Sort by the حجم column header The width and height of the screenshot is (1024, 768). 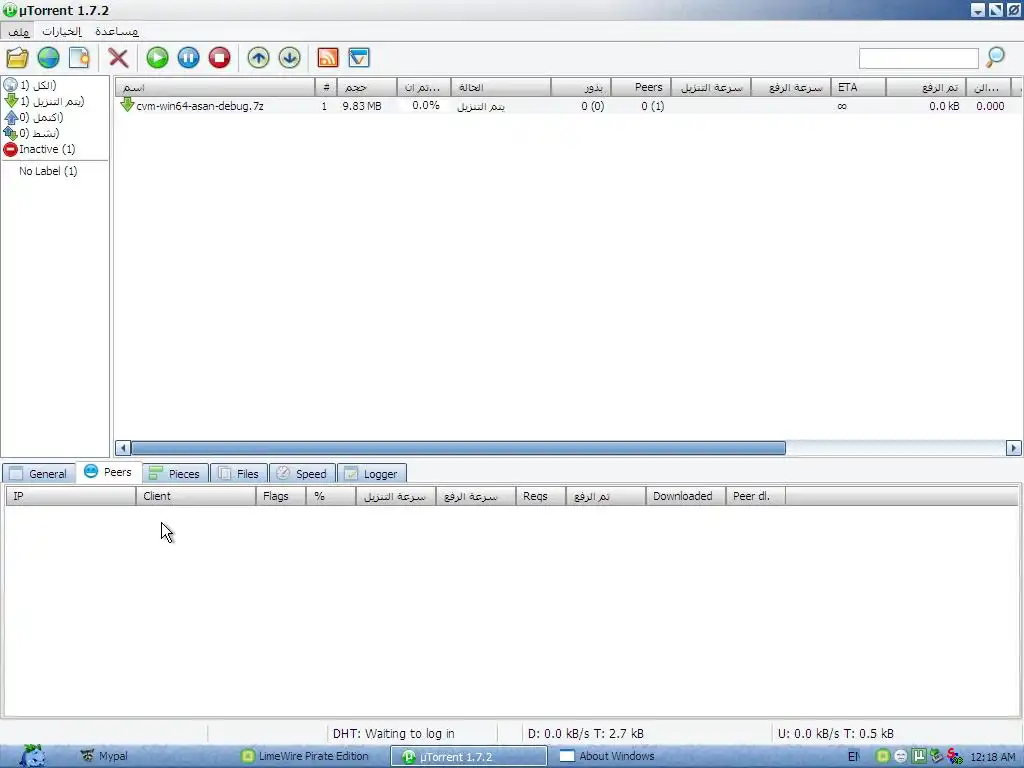(366, 88)
